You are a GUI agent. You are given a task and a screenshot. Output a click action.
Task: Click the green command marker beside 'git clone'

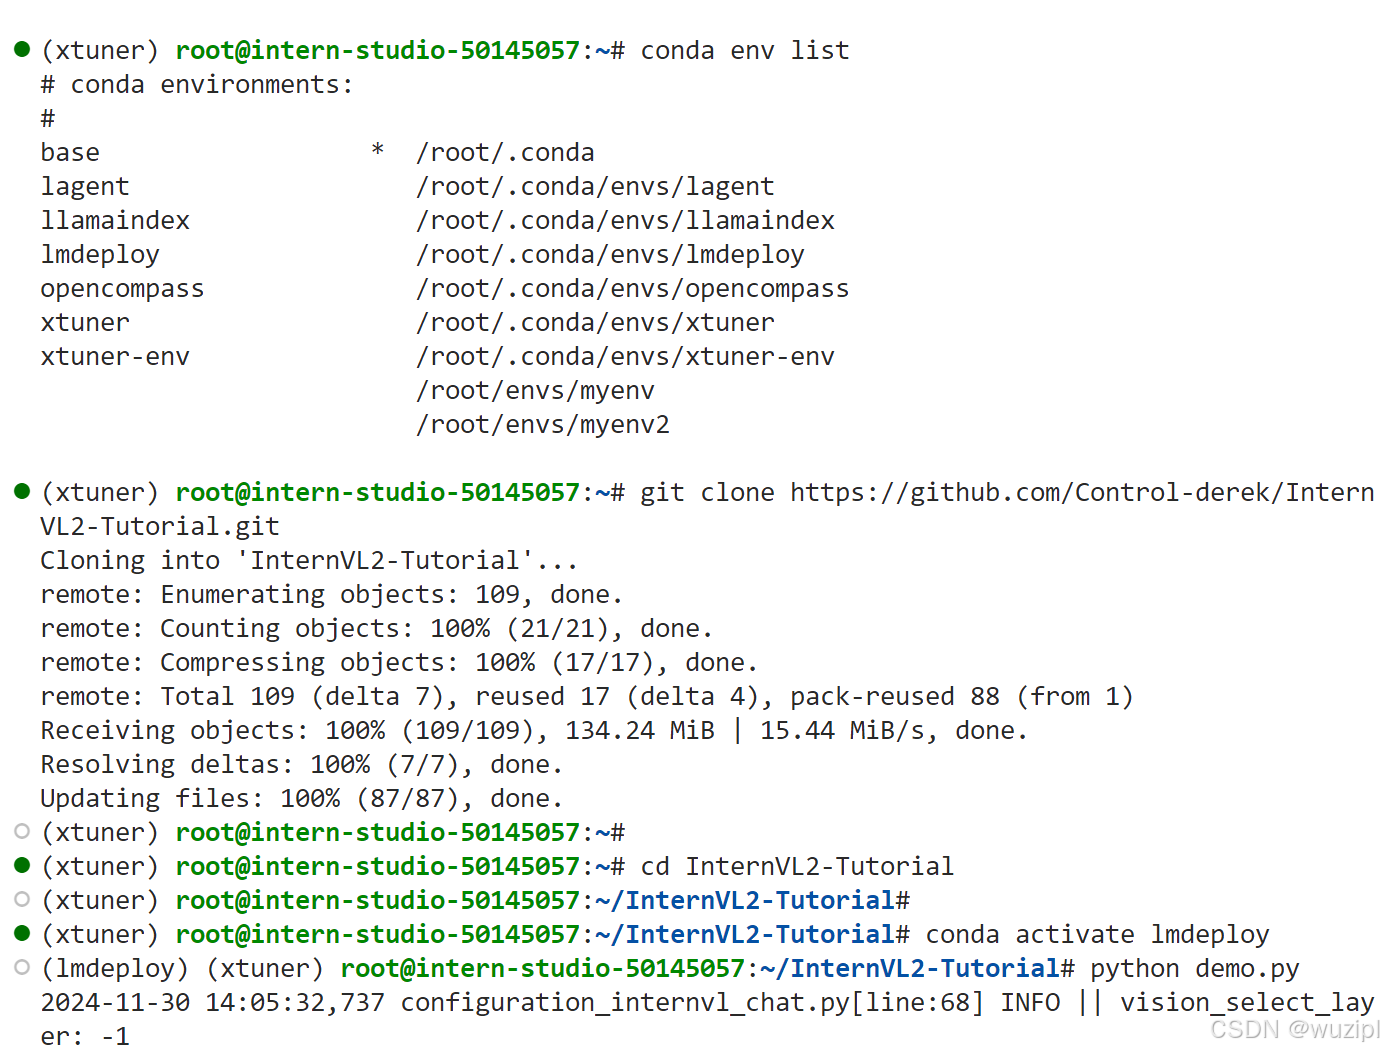point(22,491)
